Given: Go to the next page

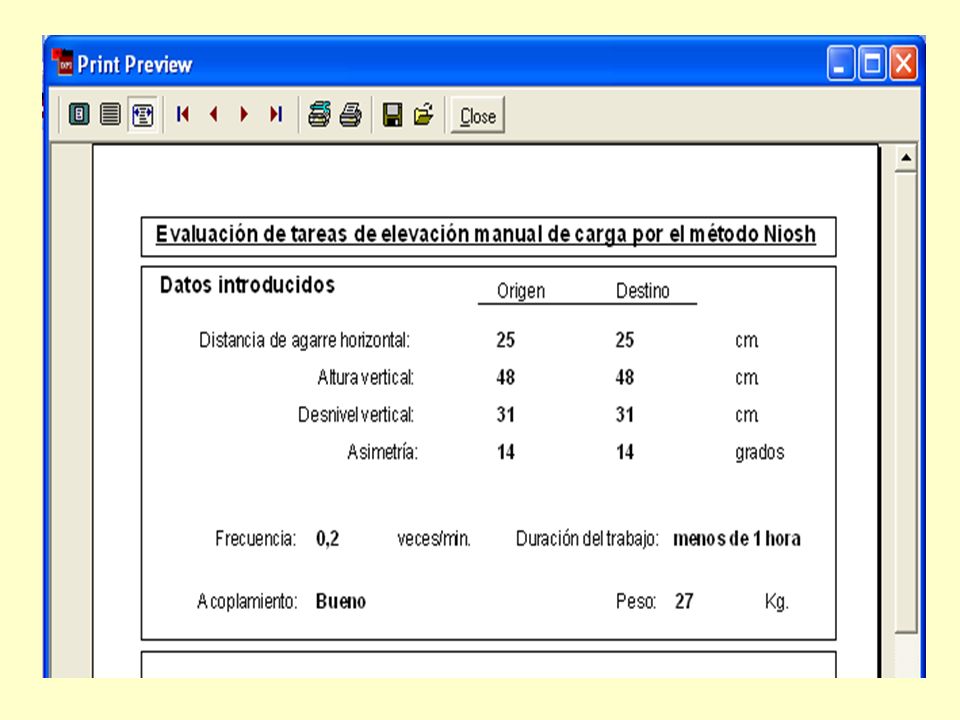Looking at the screenshot, I should pos(244,114).
